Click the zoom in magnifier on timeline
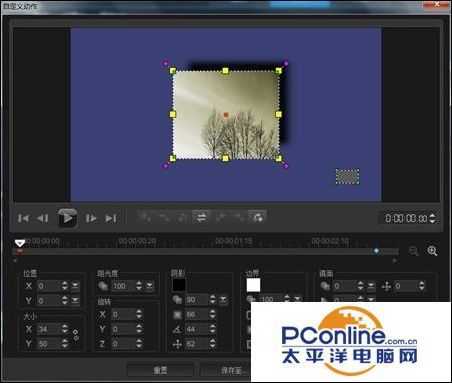452x383 pixels. pos(432,251)
